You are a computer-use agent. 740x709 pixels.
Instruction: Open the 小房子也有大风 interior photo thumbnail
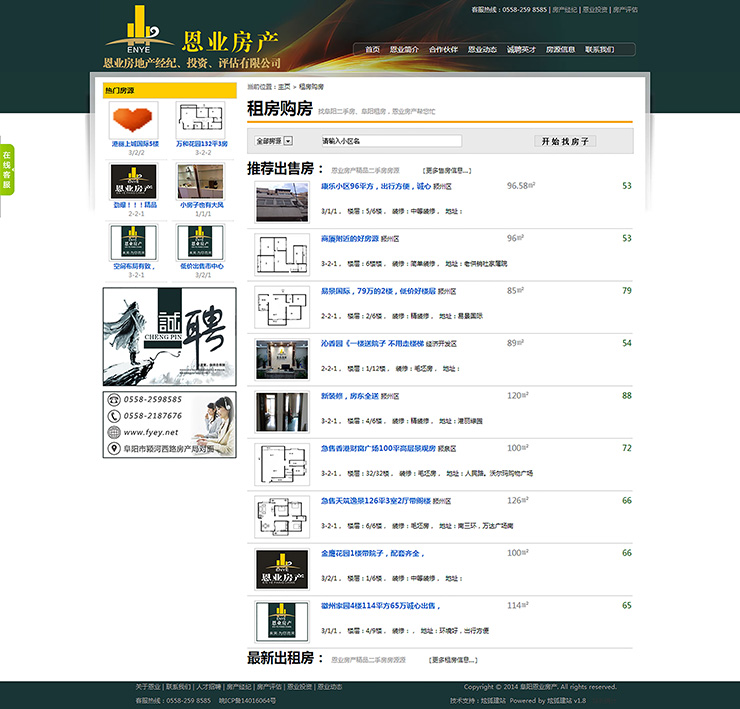click(x=201, y=181)
